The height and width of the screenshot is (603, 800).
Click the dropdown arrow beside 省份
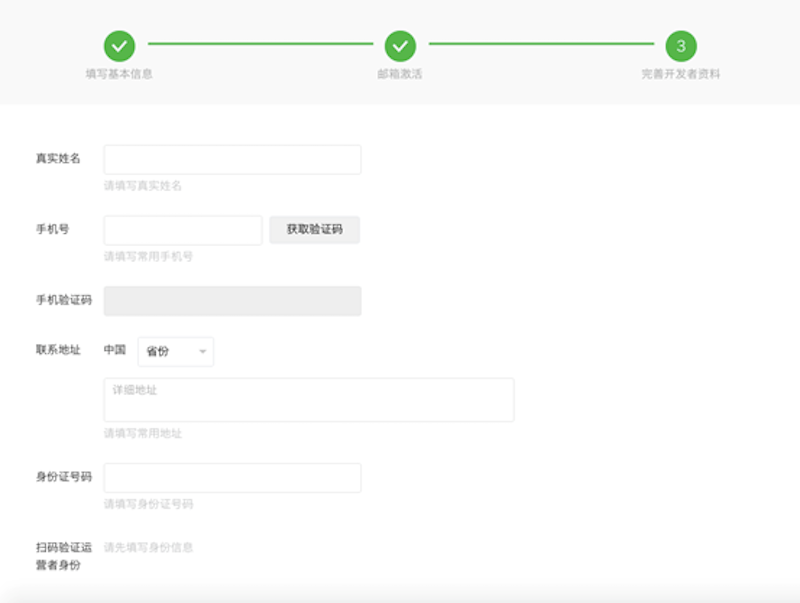(x=201, y=352)
